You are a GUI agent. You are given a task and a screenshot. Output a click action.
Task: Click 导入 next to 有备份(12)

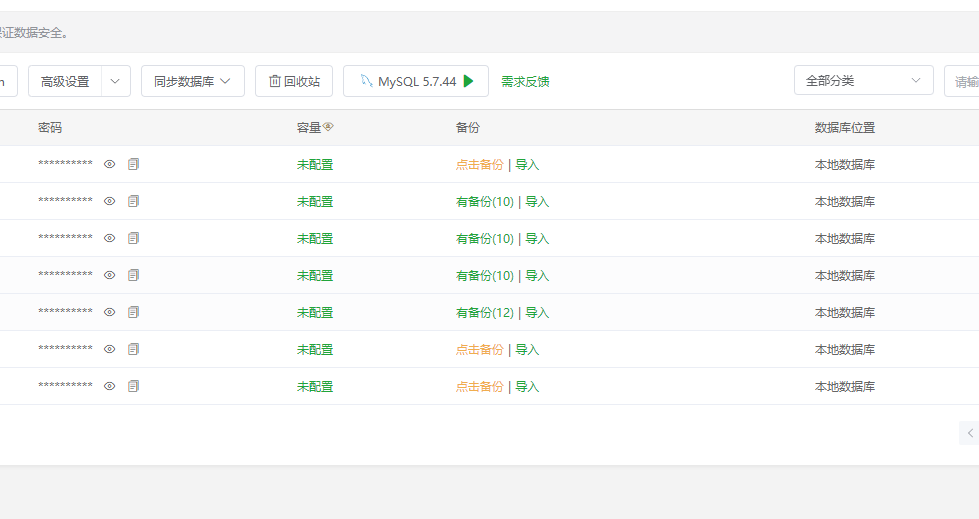pos(537,312)
